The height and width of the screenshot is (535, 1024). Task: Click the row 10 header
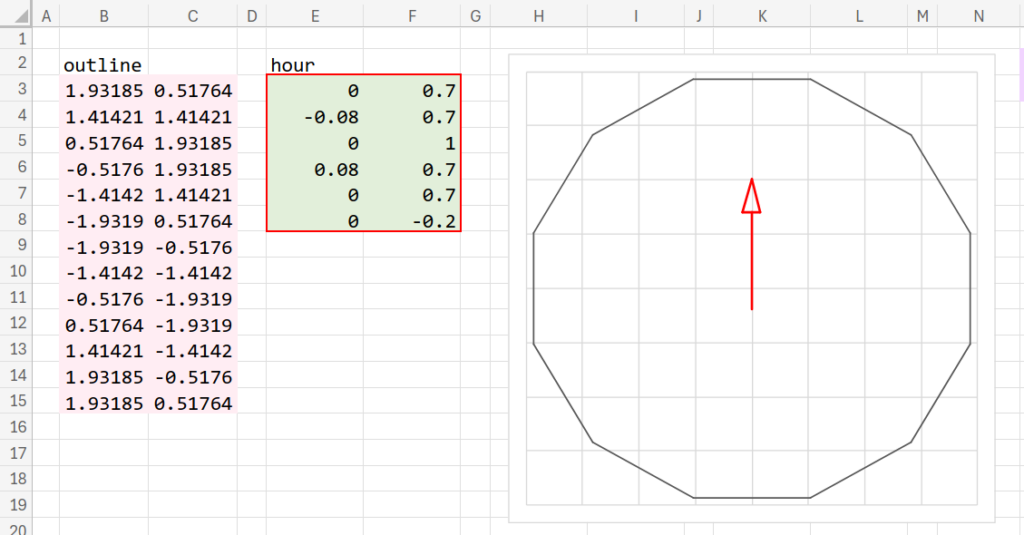16,273
